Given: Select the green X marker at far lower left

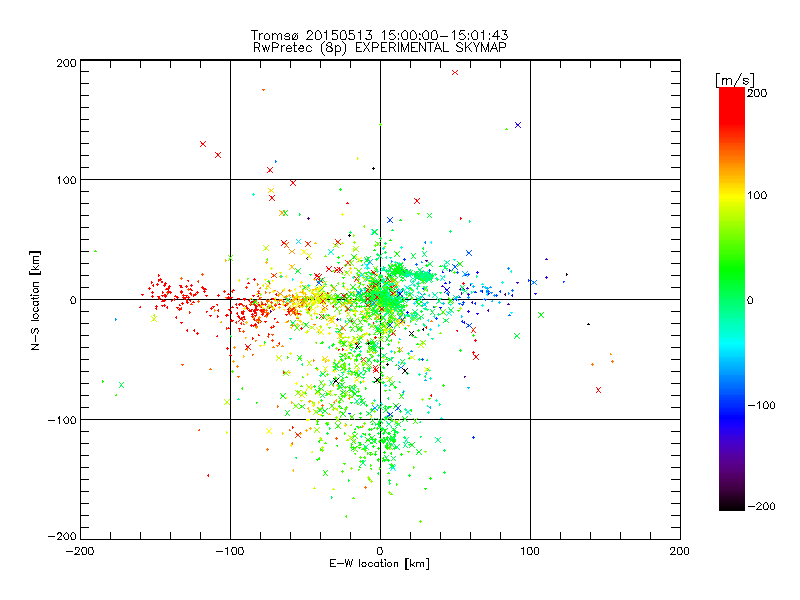Looking at the screenshot, I should coord(121,385).
